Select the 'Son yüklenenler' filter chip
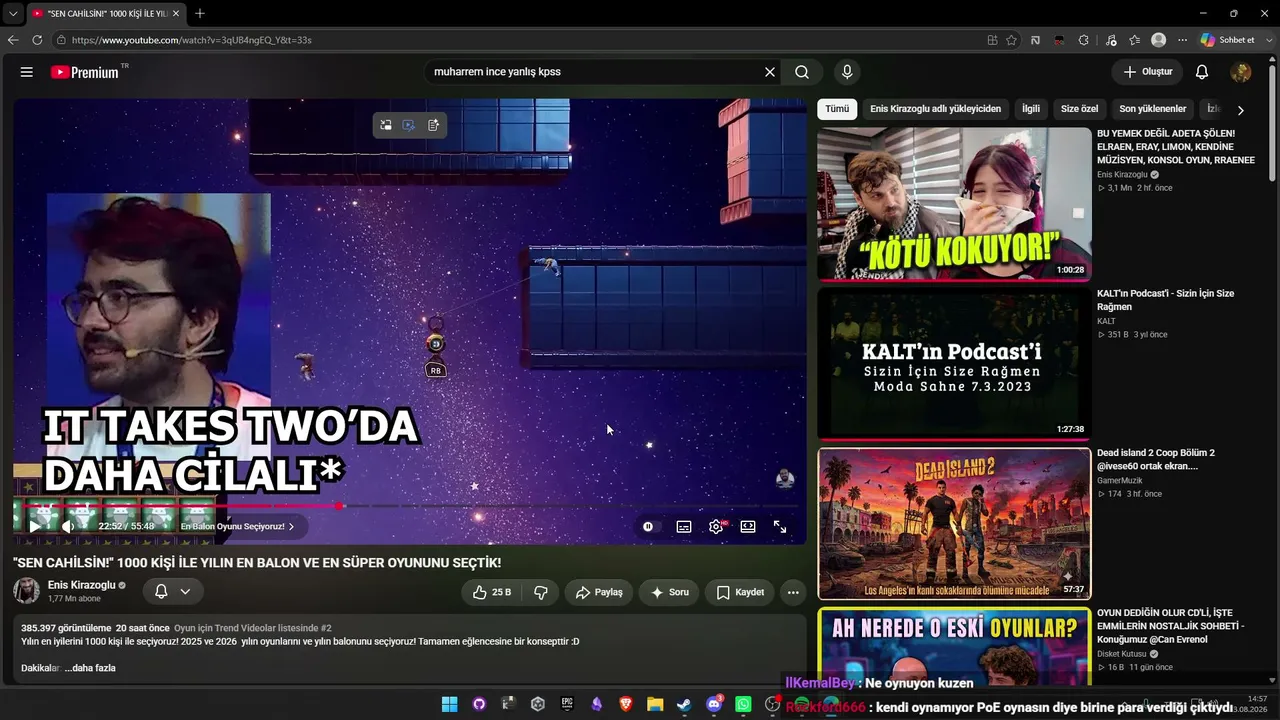Viewport: 1280px width, 720px height. point(1152,109)
